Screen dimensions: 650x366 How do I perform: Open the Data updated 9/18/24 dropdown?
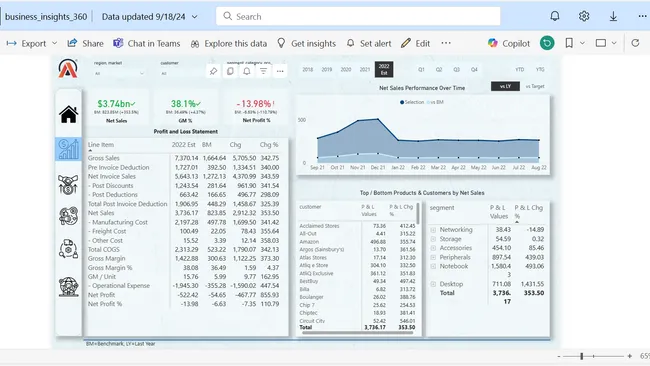150,17
